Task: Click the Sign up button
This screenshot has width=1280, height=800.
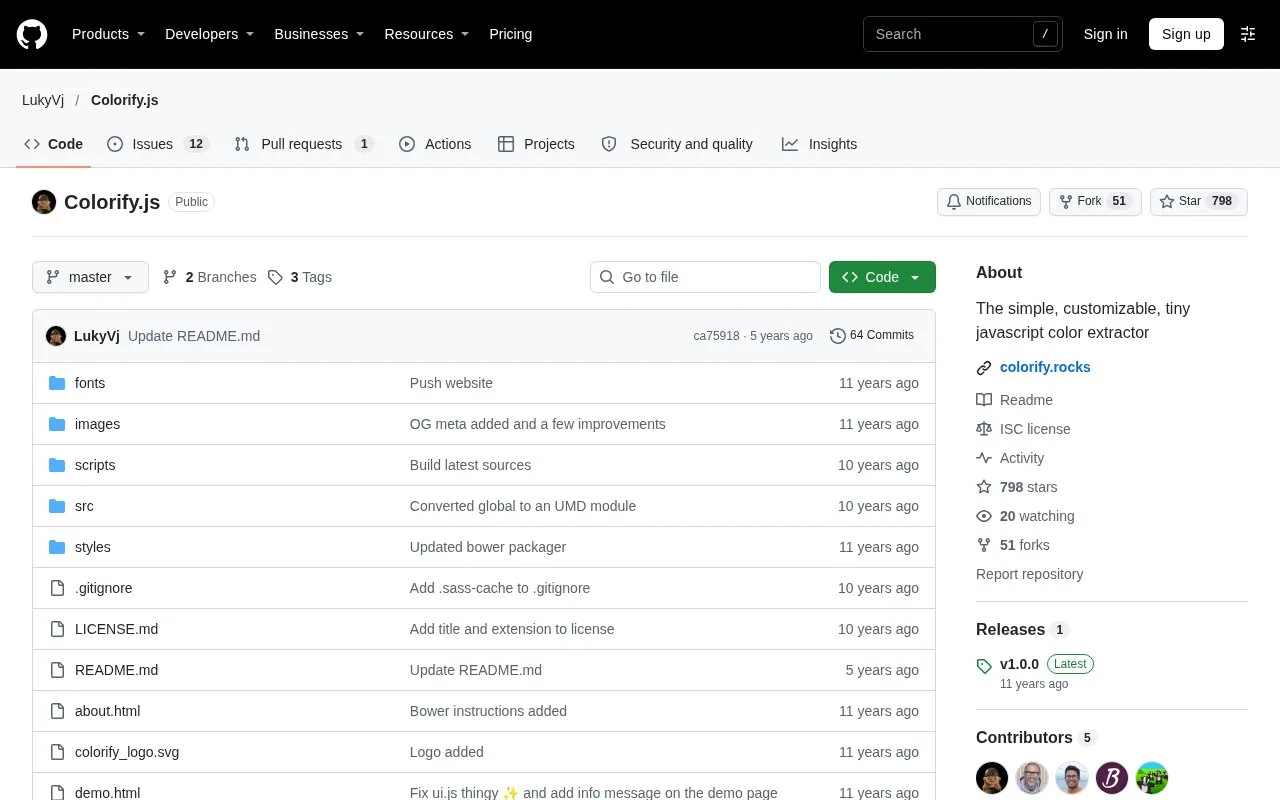Action: click(x=1186, y=34)
